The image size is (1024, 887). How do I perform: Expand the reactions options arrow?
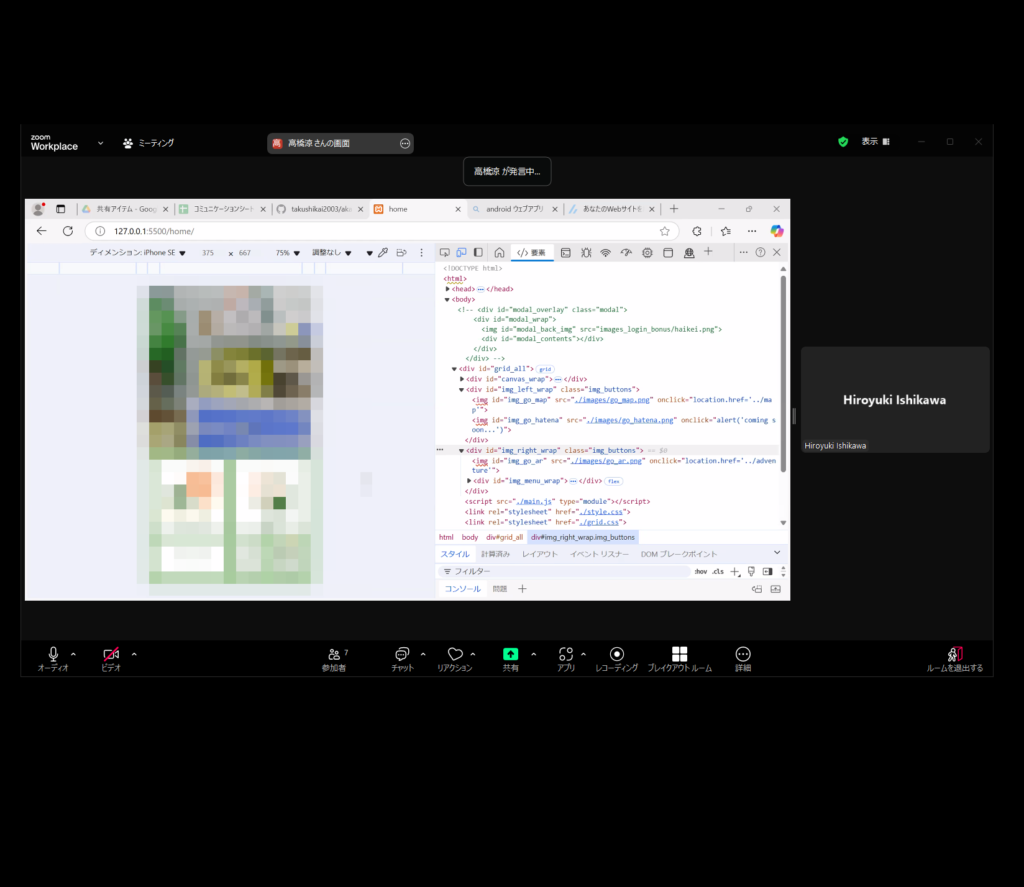[473, 654]
